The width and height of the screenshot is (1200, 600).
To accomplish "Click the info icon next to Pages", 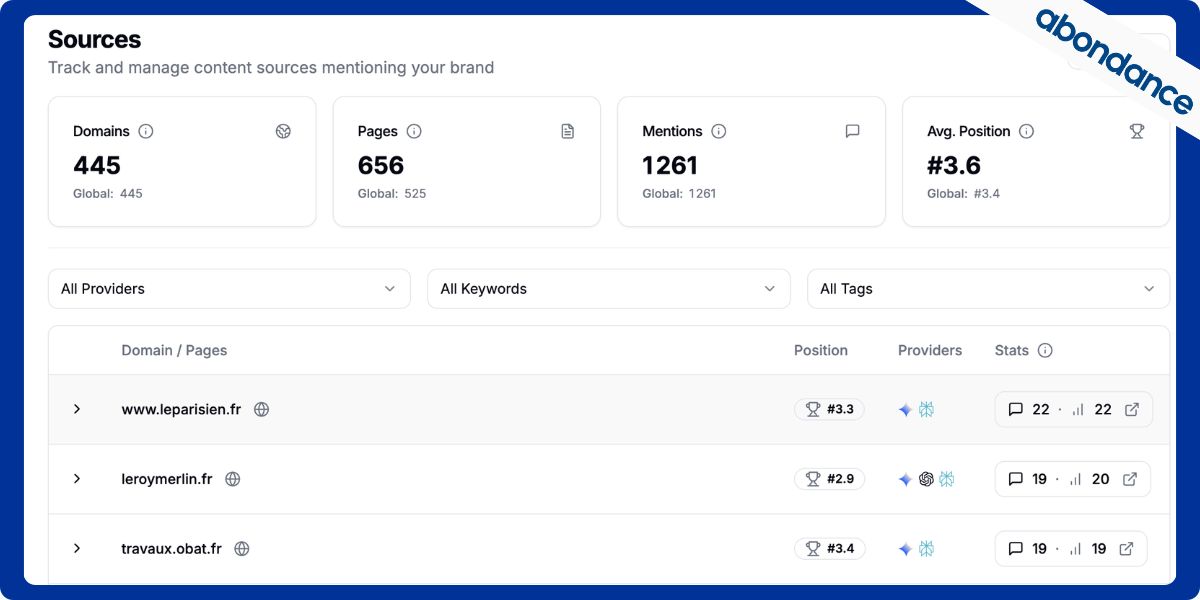I will 414,131.
